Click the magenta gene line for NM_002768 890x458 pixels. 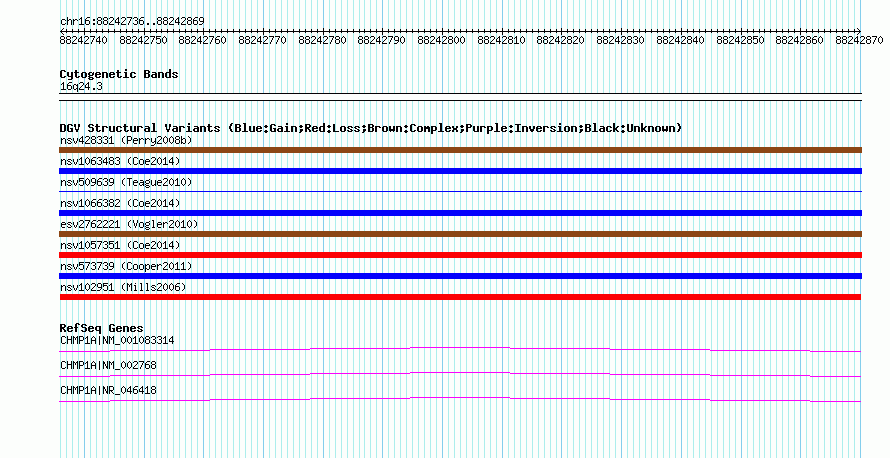click(x=460, y=375)
